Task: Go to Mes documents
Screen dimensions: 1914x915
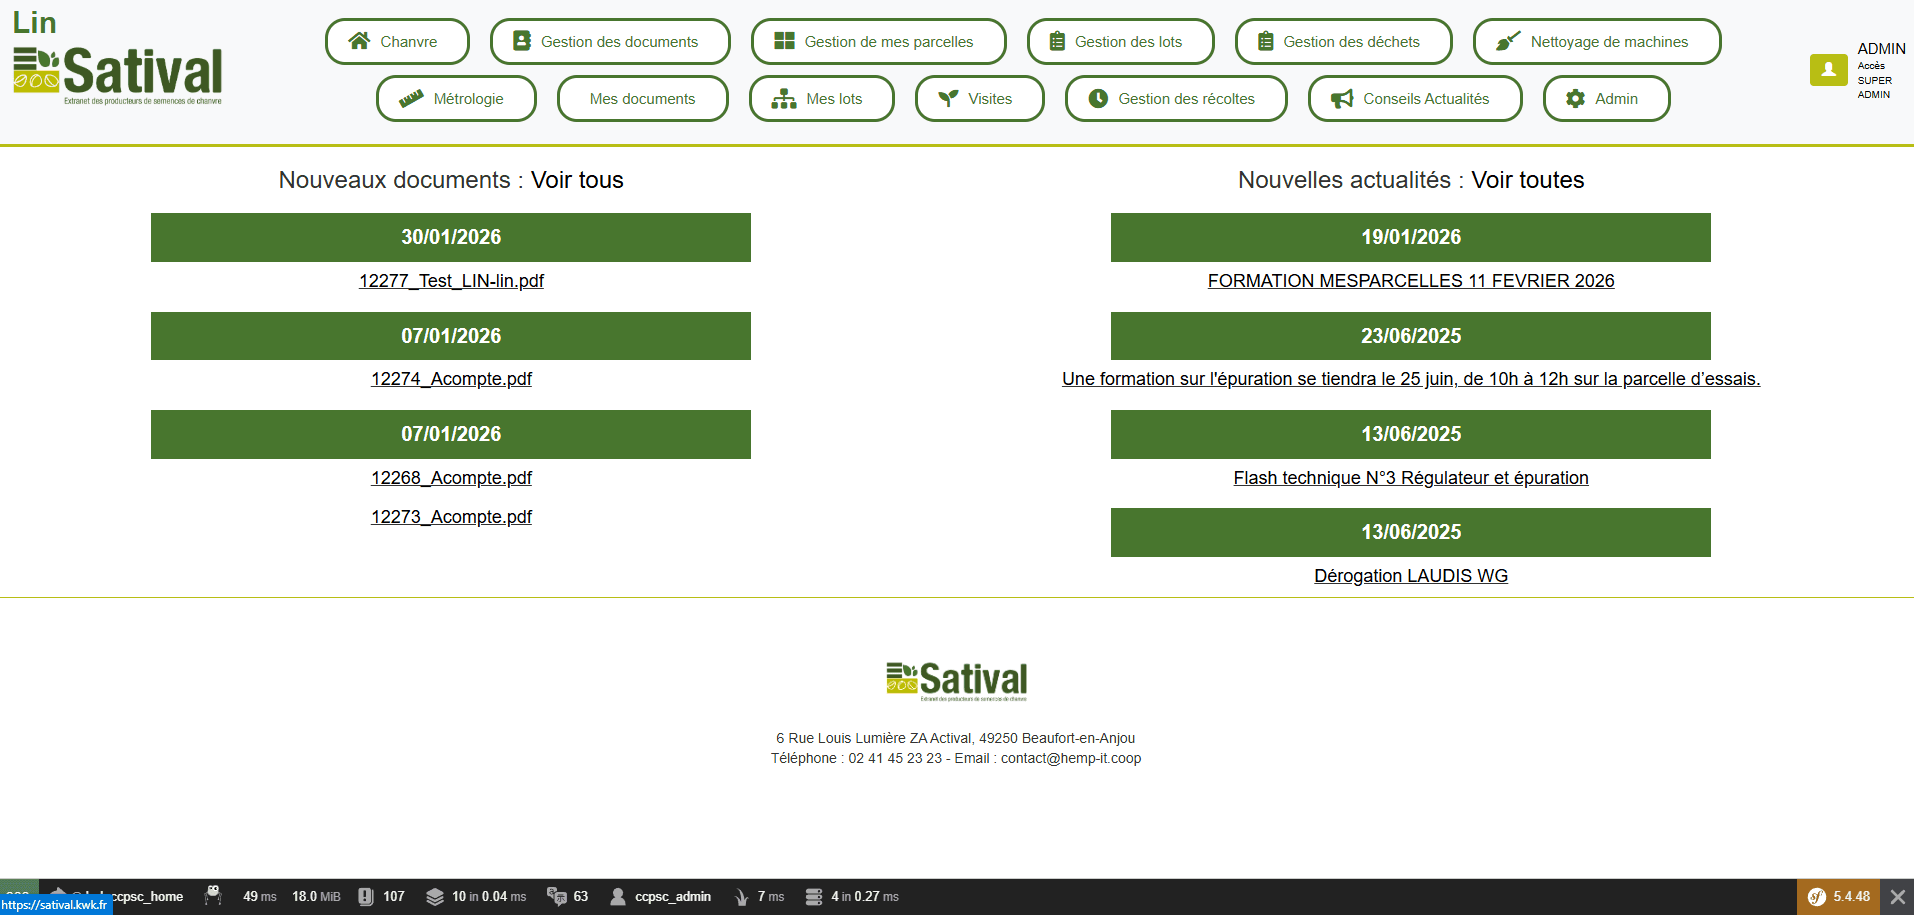Action: (642, 98)
